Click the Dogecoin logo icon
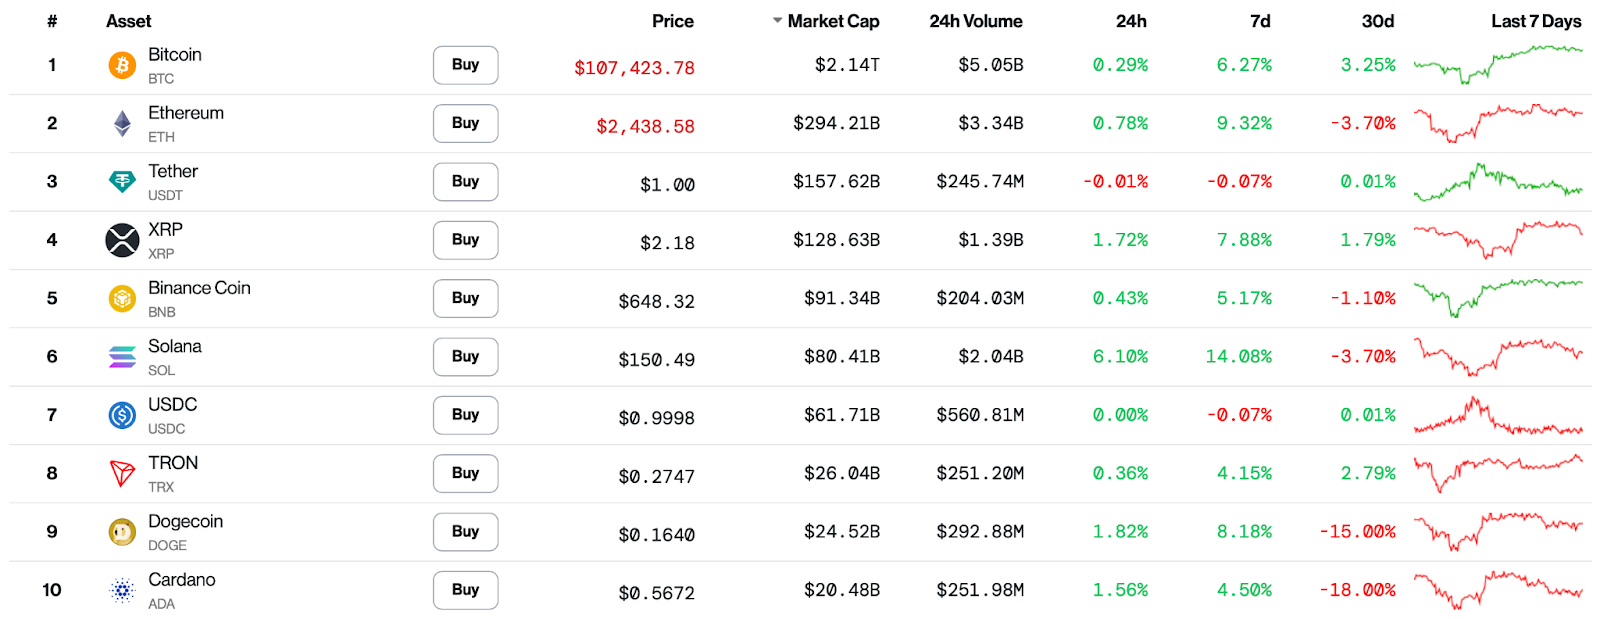 pyautogui.click(x=122, y=532)
